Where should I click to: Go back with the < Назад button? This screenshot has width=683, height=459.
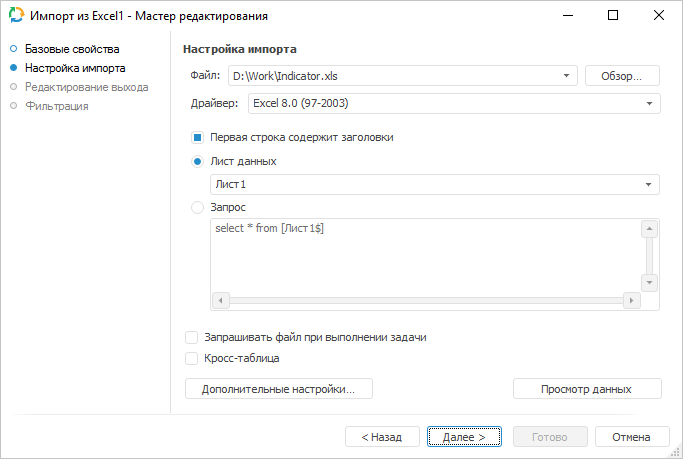[382, 437]
